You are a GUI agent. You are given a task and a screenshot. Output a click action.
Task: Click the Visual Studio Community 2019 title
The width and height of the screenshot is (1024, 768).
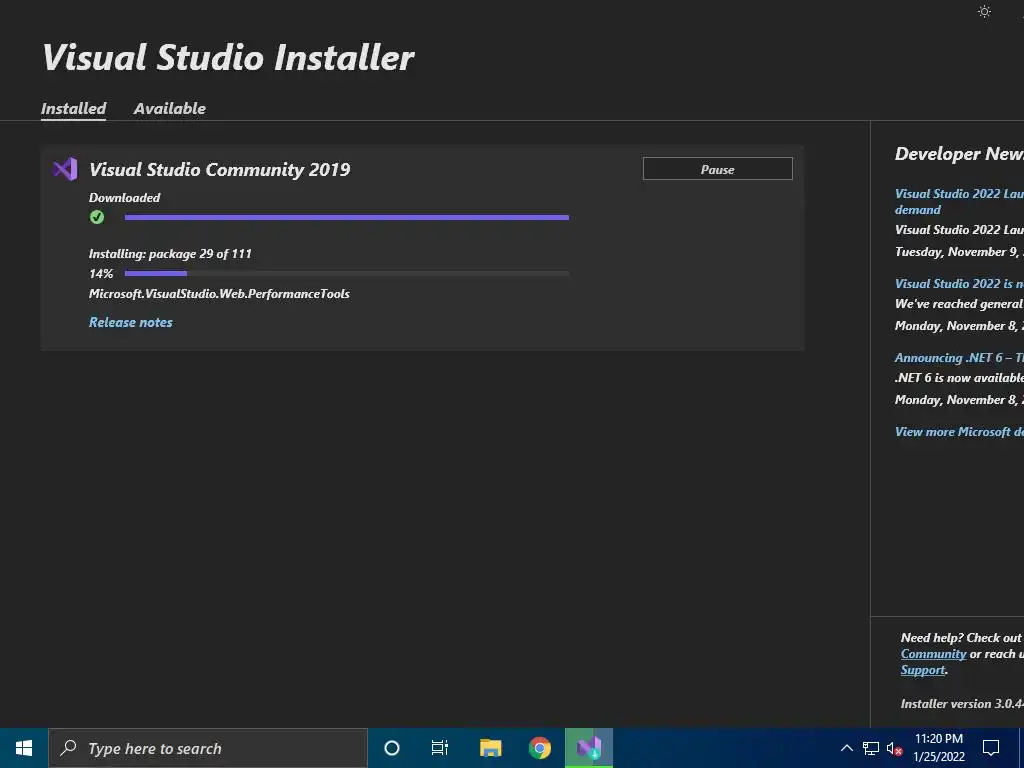pos(219,170)
